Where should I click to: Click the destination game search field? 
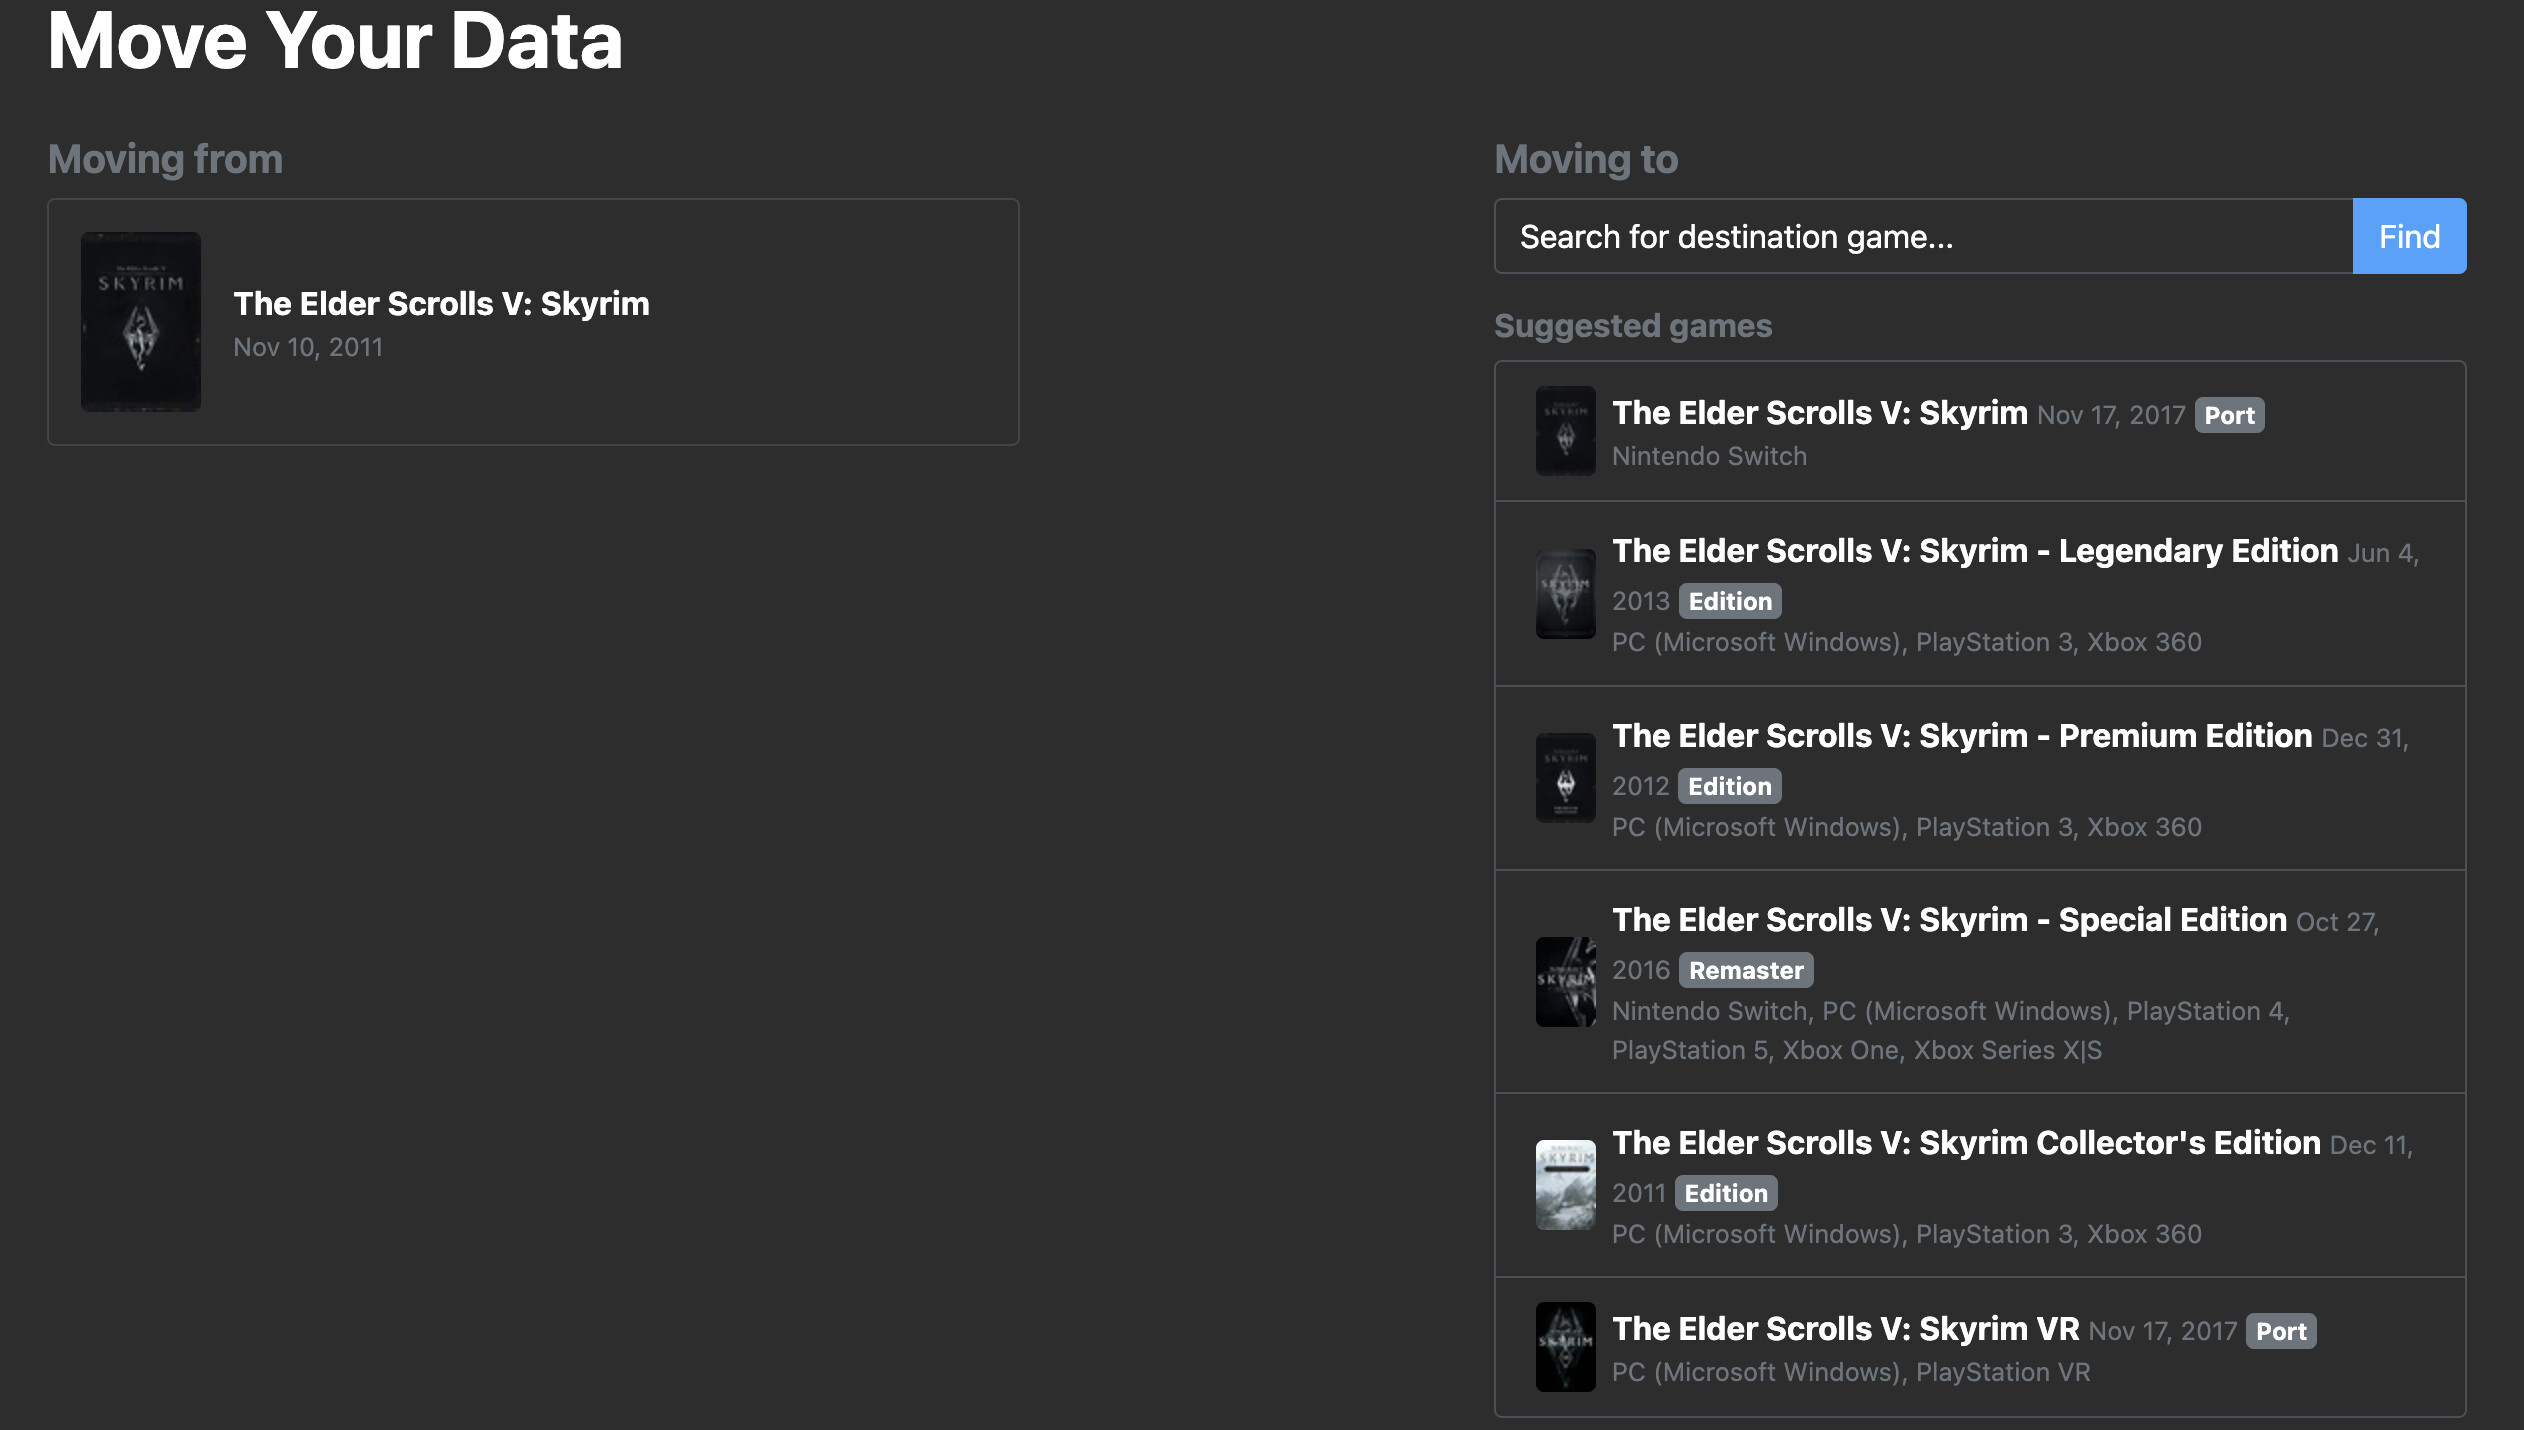click(1922, 236)
